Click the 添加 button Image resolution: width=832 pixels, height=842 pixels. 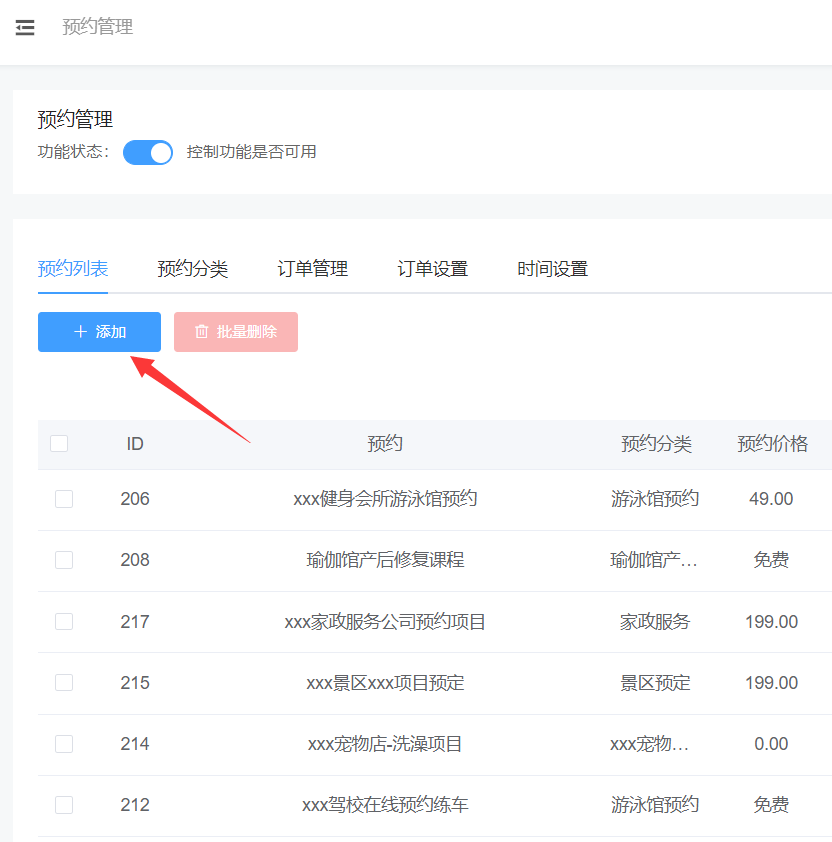point(99,332)
